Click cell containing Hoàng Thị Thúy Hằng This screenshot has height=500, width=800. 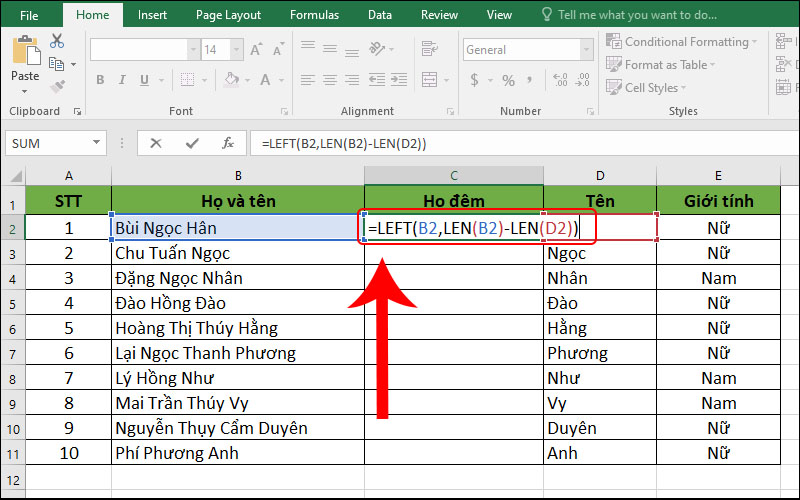(238, 328)
